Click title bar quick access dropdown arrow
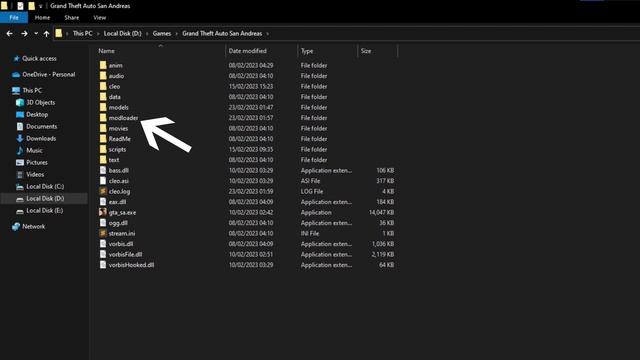This screenshot has width=640, height=360. (40, 6)
